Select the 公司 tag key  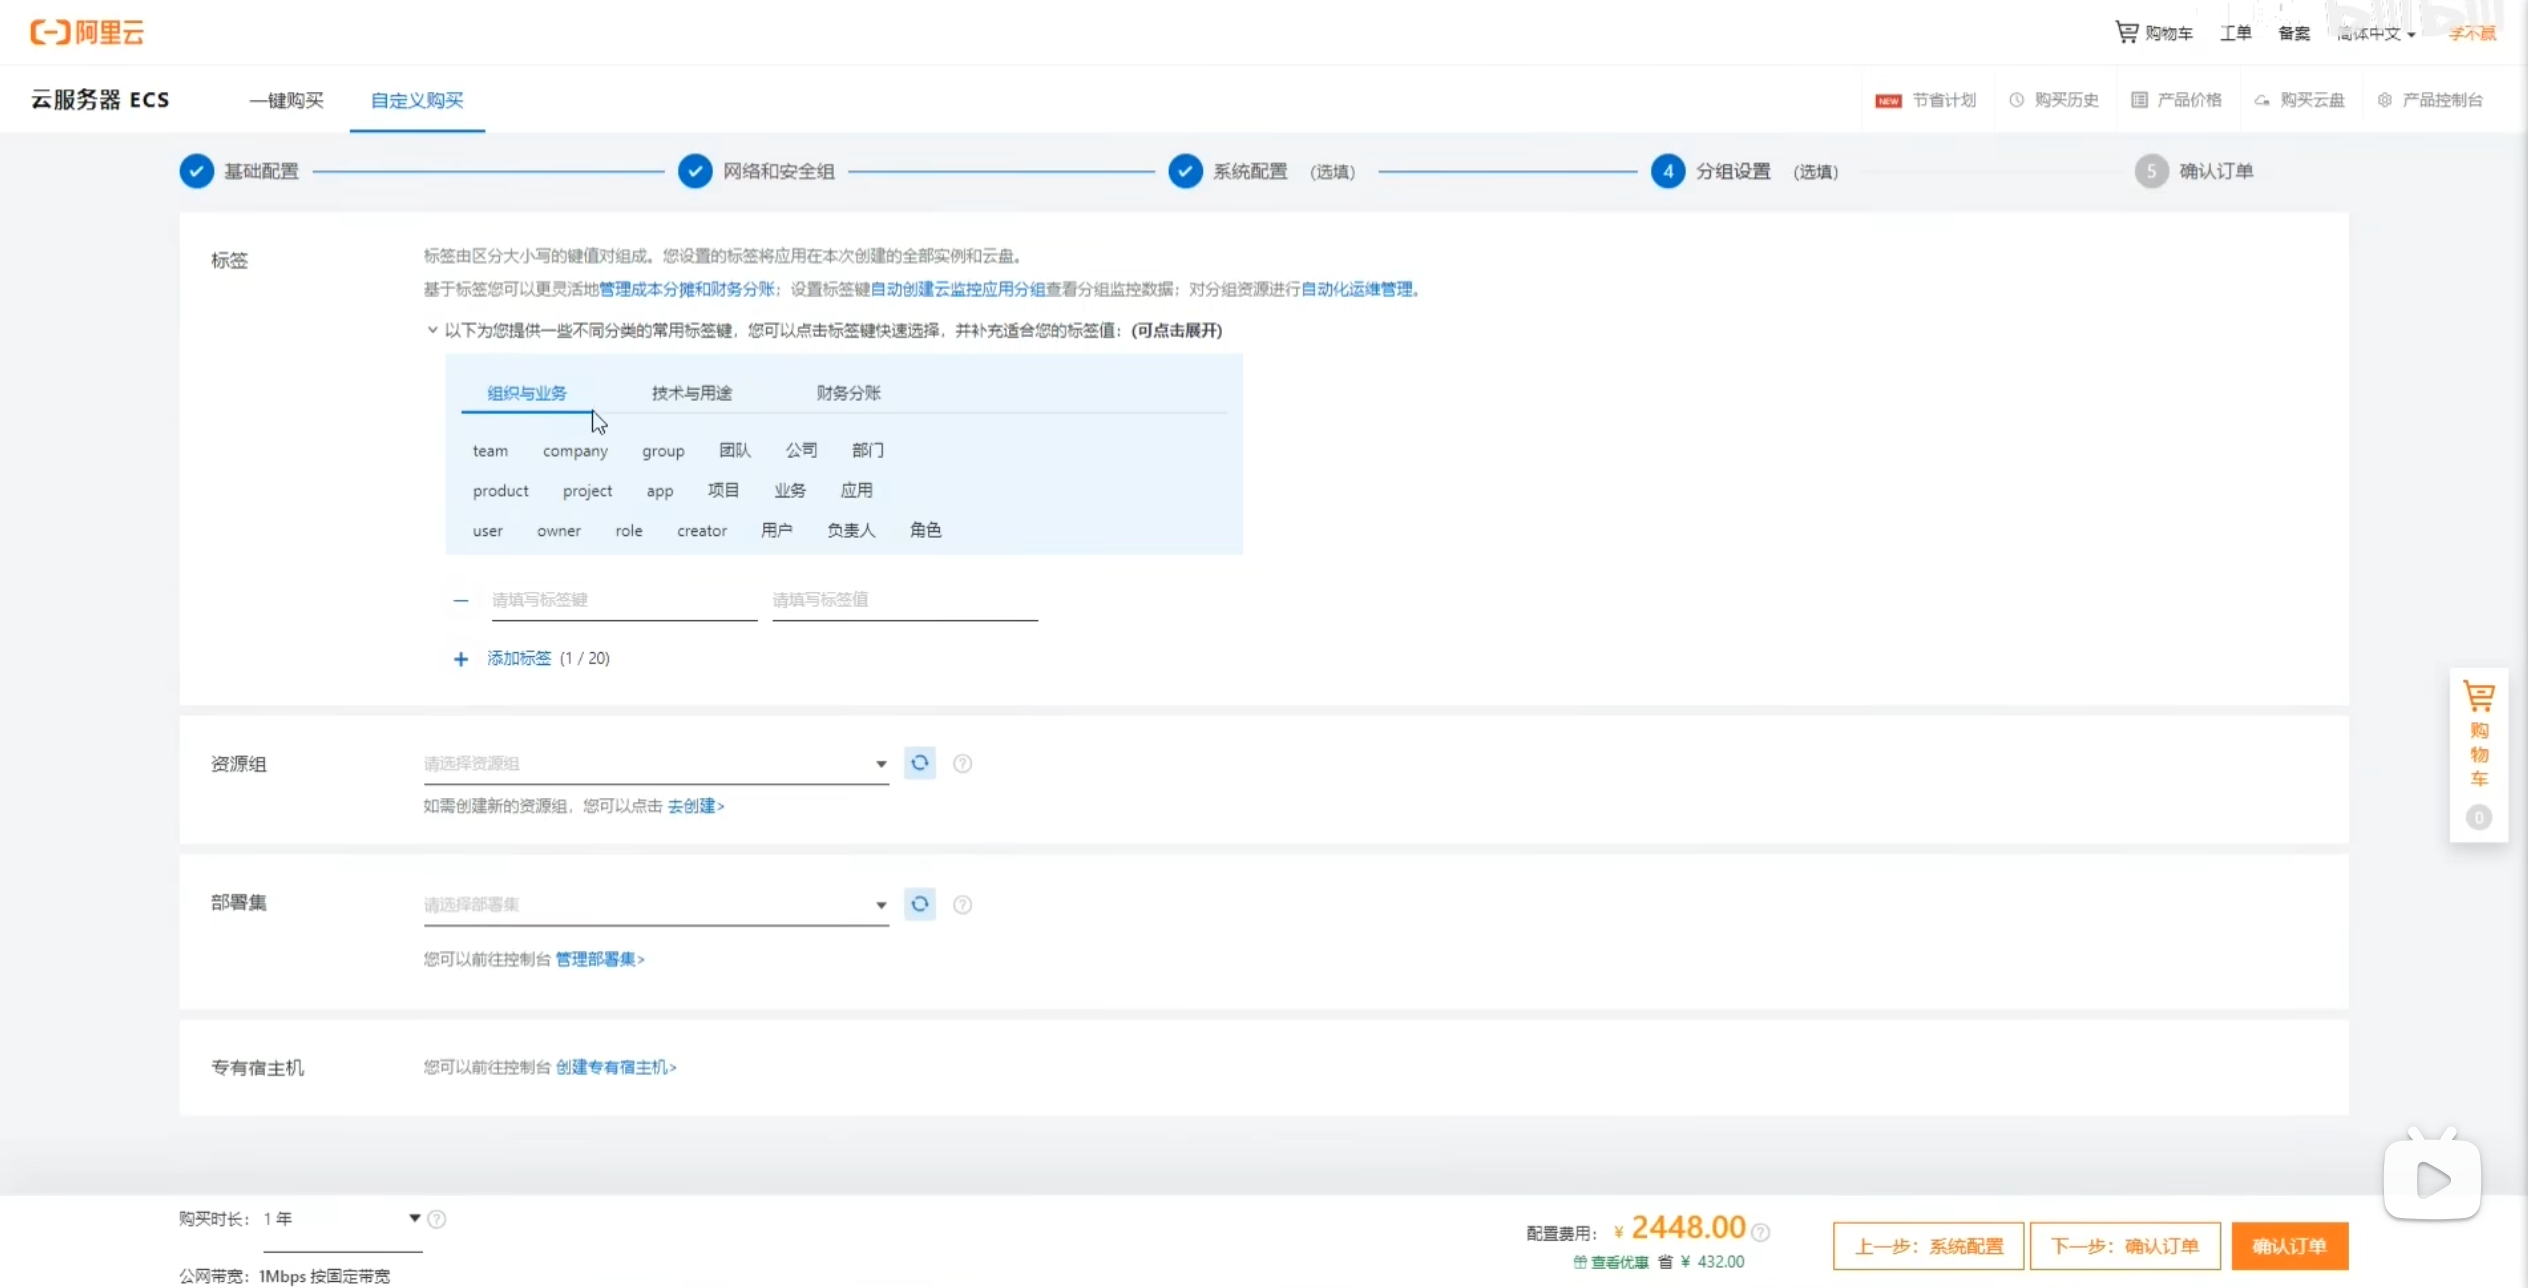[800, 450]
